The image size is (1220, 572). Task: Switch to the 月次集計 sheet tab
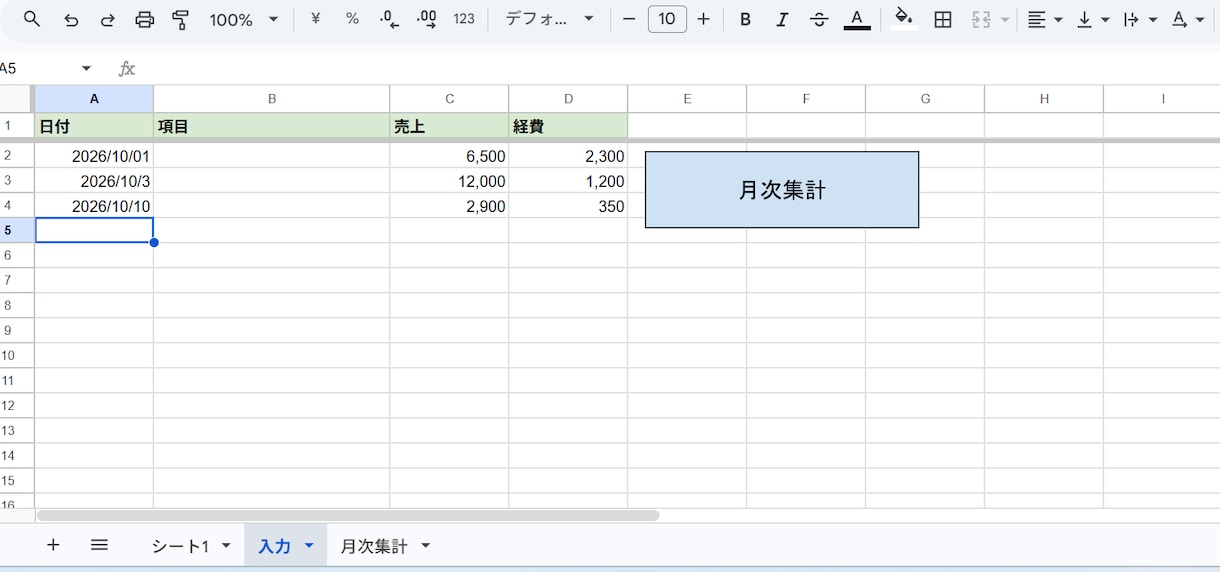click(x=374, y=546)
